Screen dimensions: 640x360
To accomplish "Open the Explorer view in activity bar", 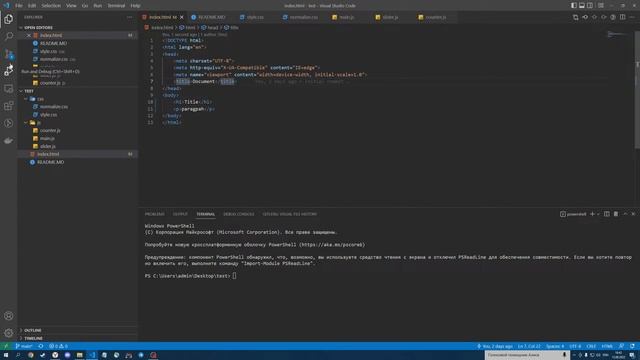I will pyautogui.click(x=9, y=19).
